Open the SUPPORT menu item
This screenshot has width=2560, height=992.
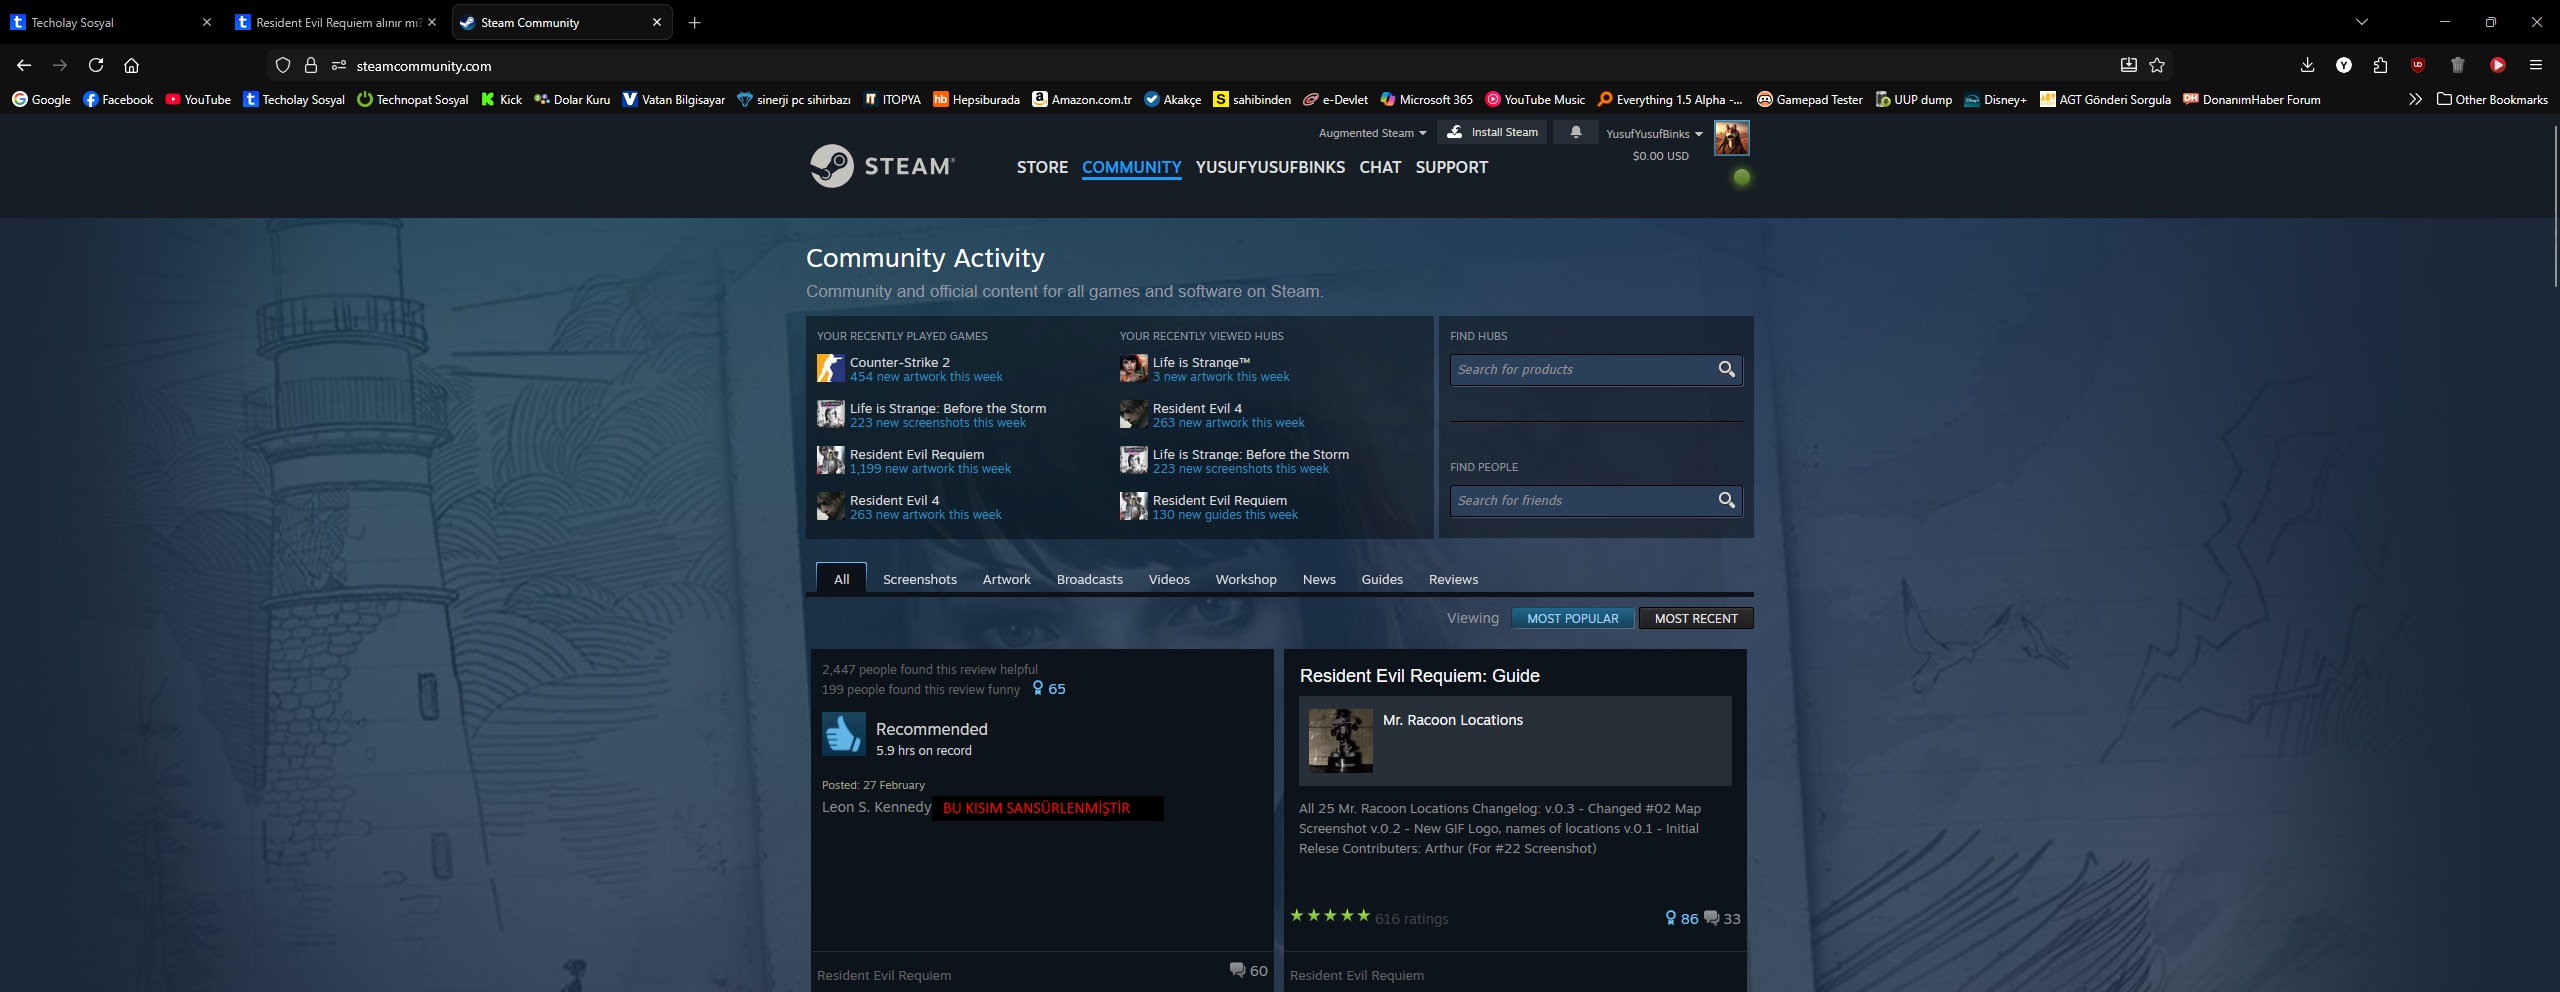[1451, 167]
